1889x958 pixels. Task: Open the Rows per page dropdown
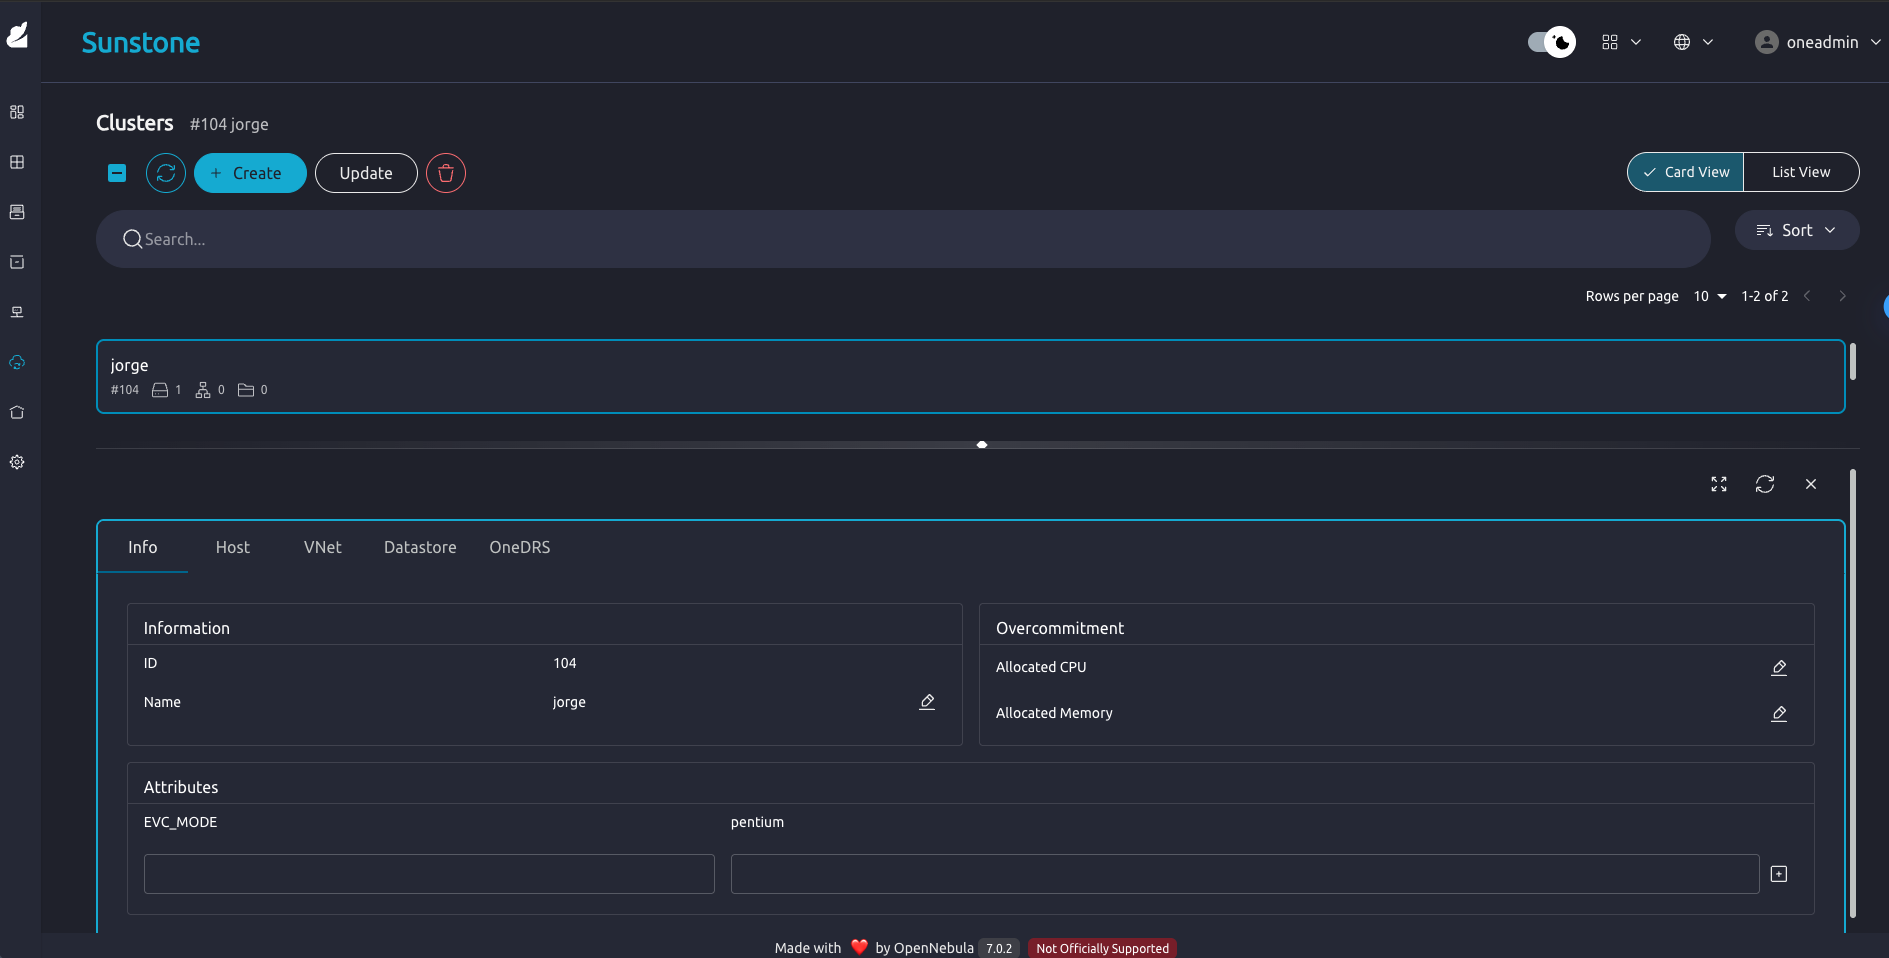1709,296
